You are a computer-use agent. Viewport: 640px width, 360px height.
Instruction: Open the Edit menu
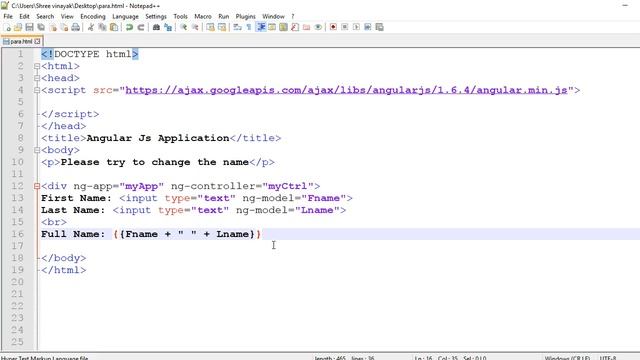tap(24, 16)
